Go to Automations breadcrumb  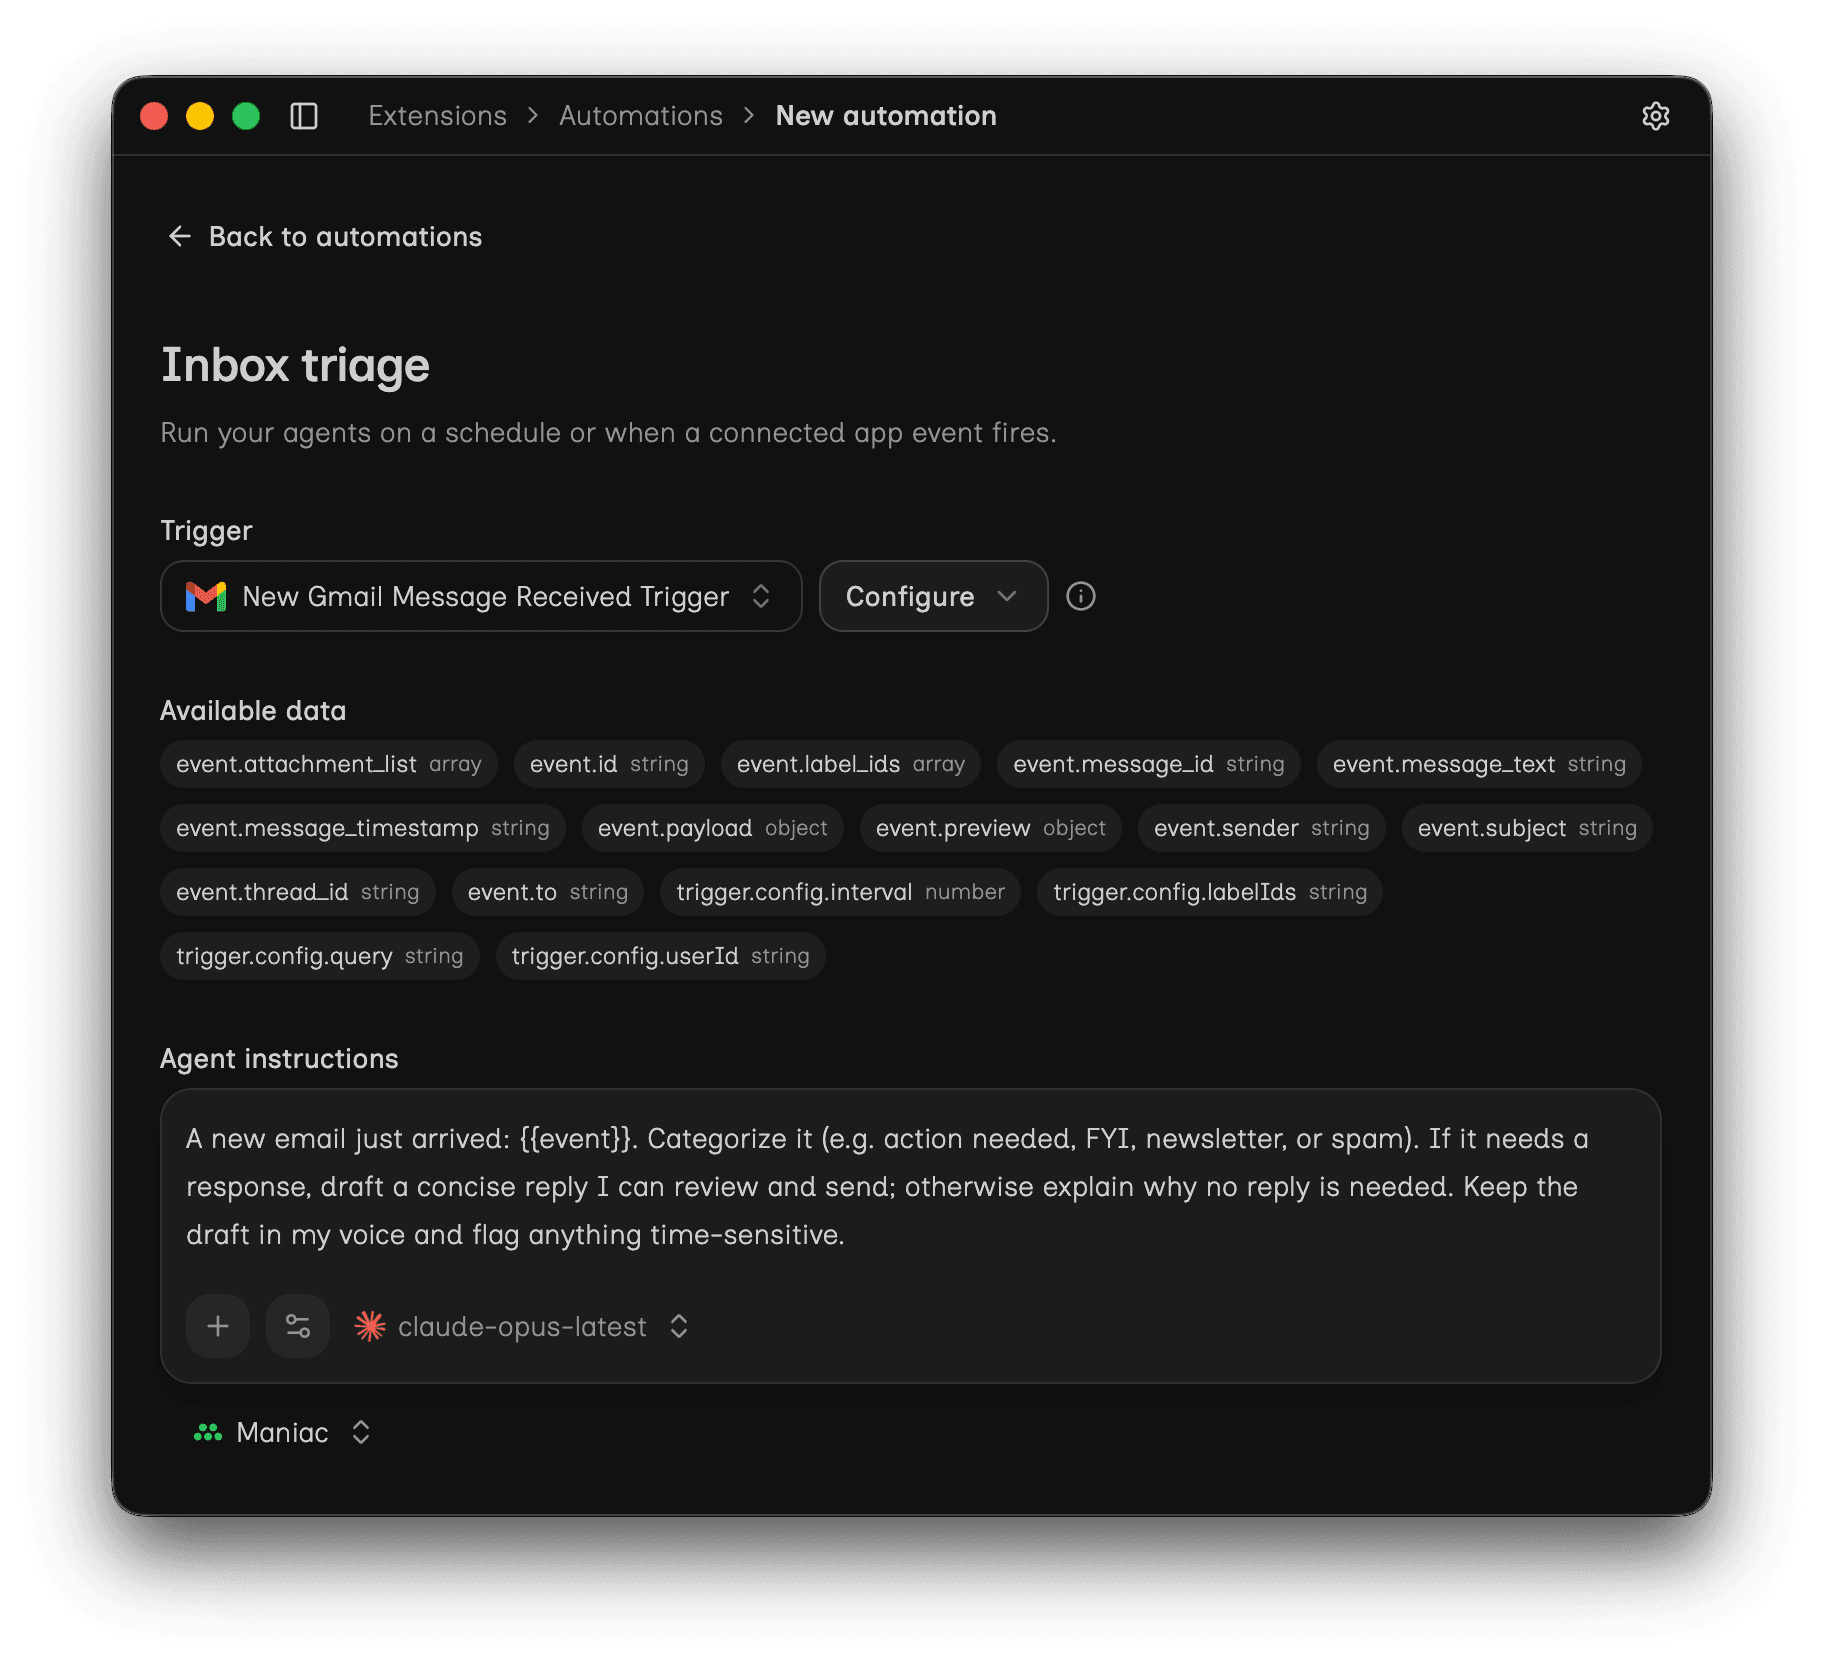[640, 116]
